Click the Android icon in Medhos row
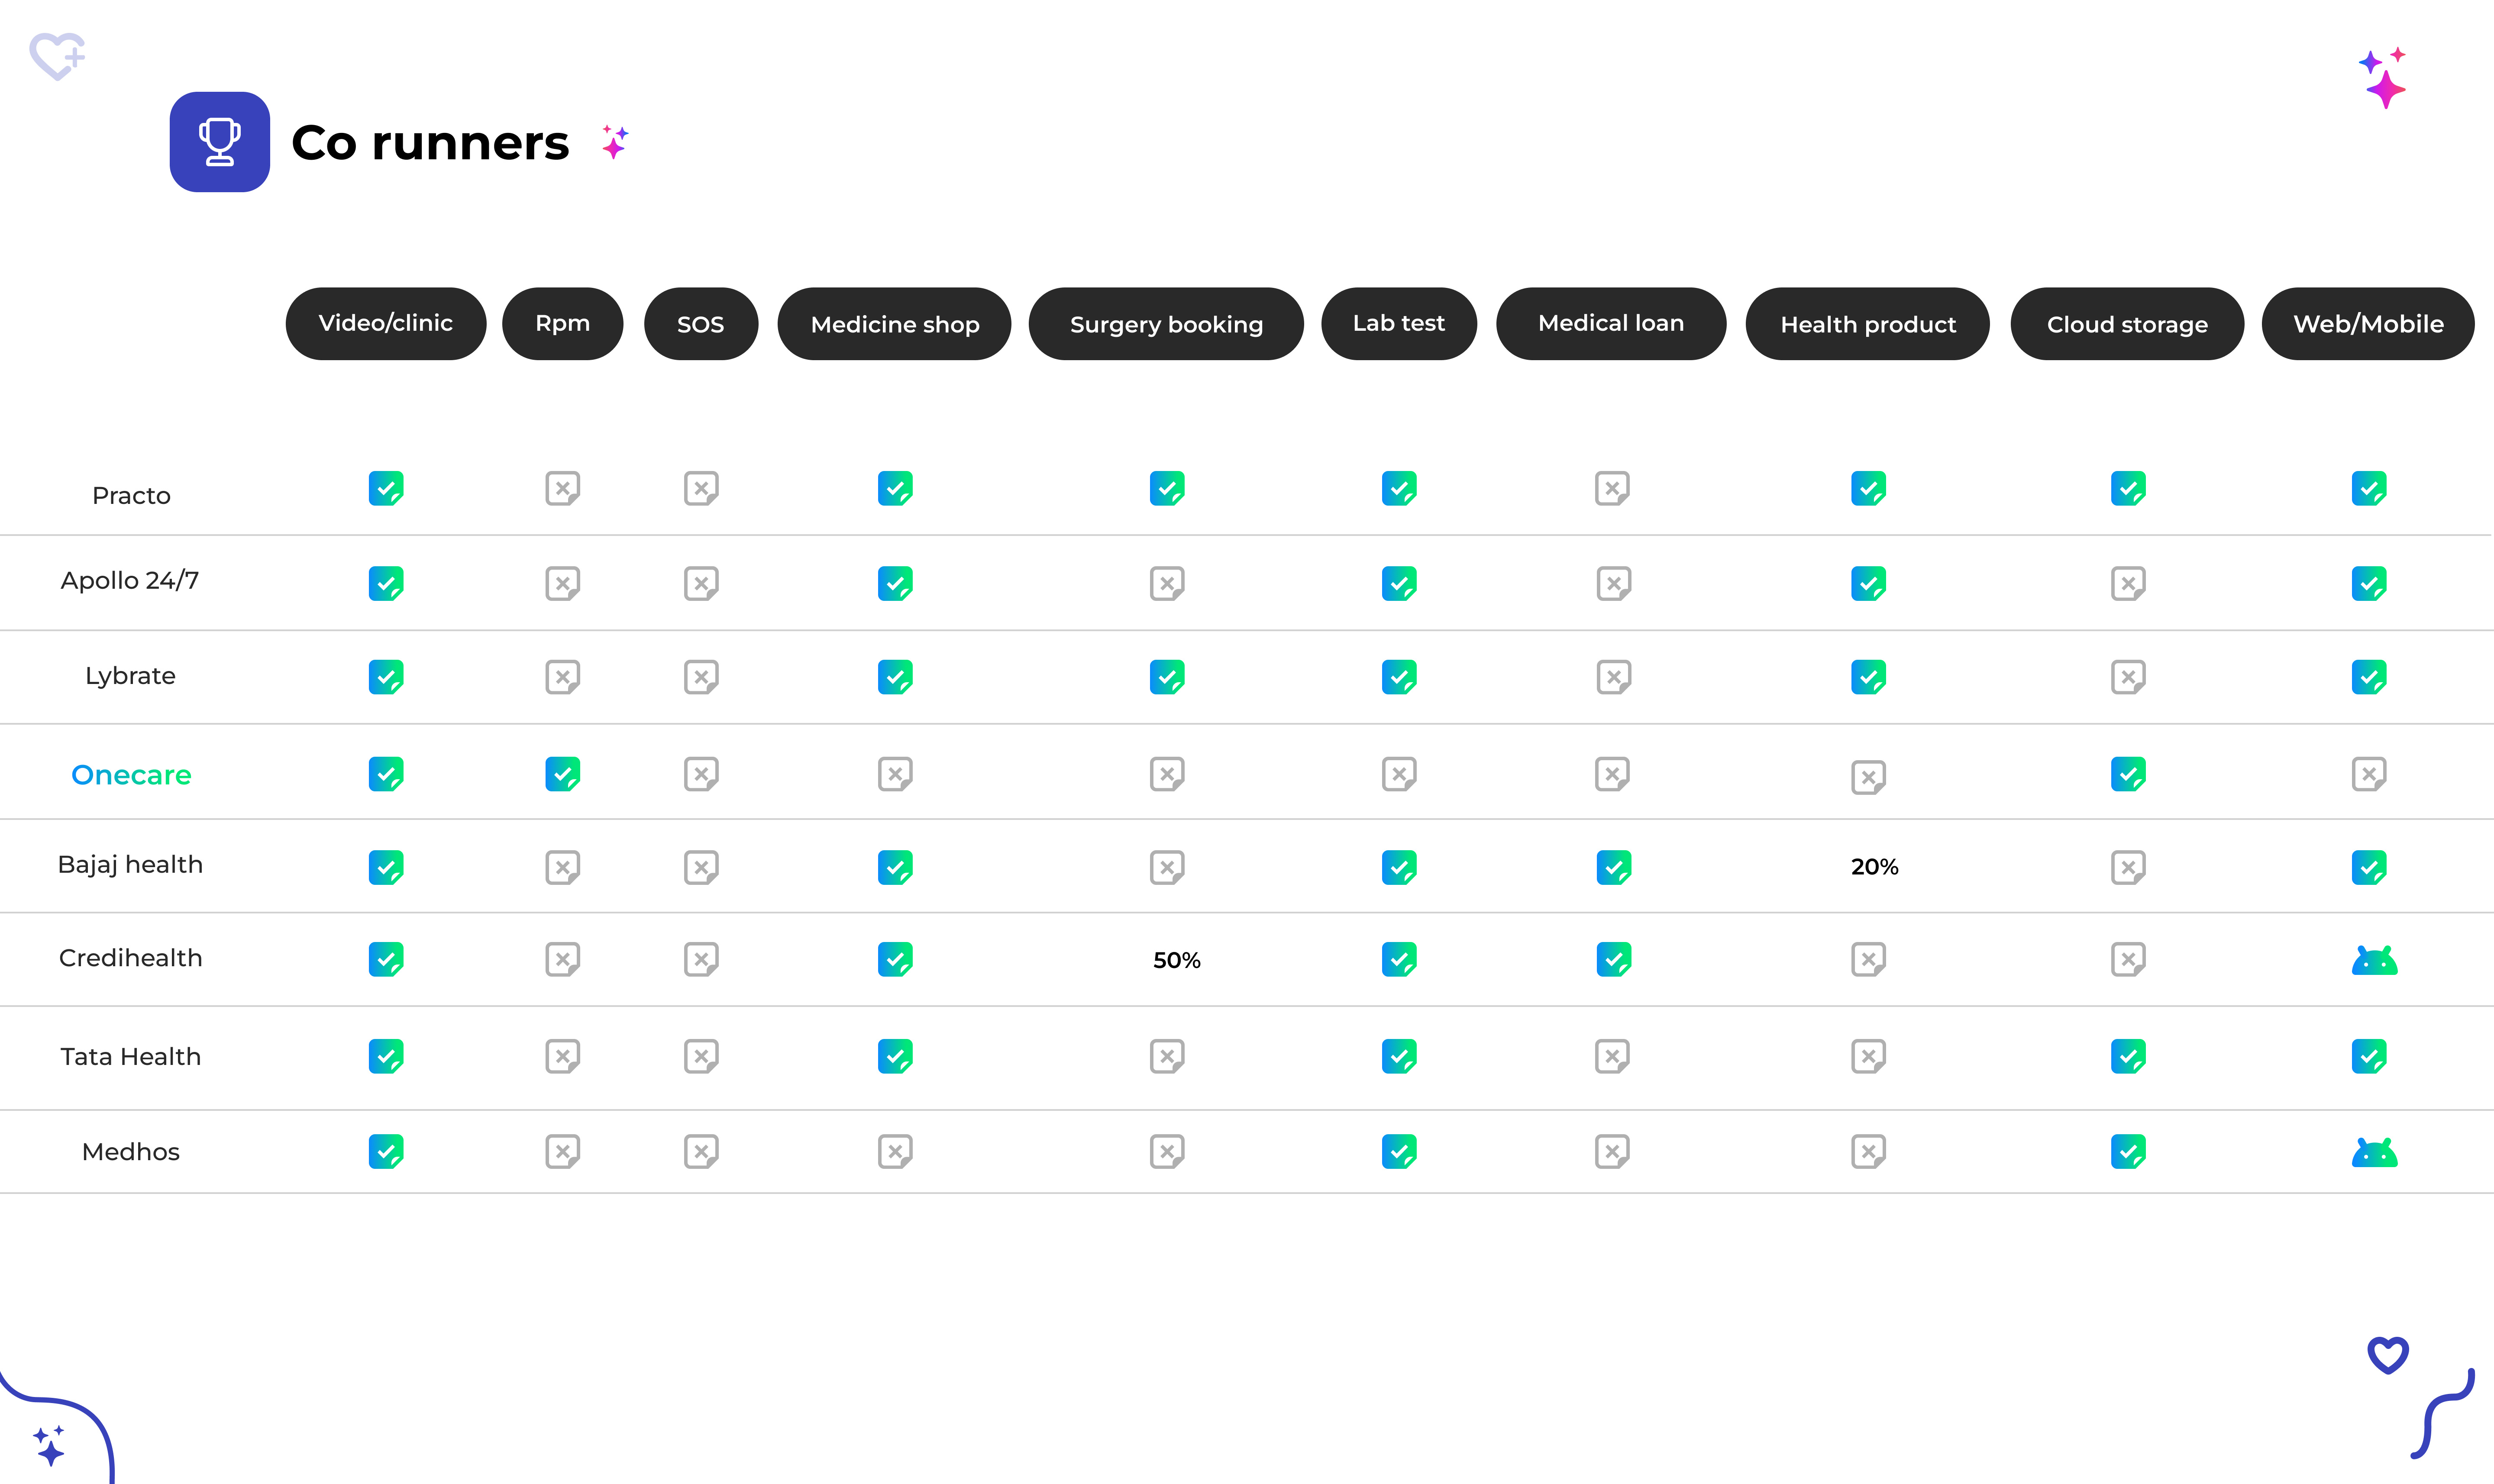Screen dimensions: 2494x1484 [2374, 1152]
